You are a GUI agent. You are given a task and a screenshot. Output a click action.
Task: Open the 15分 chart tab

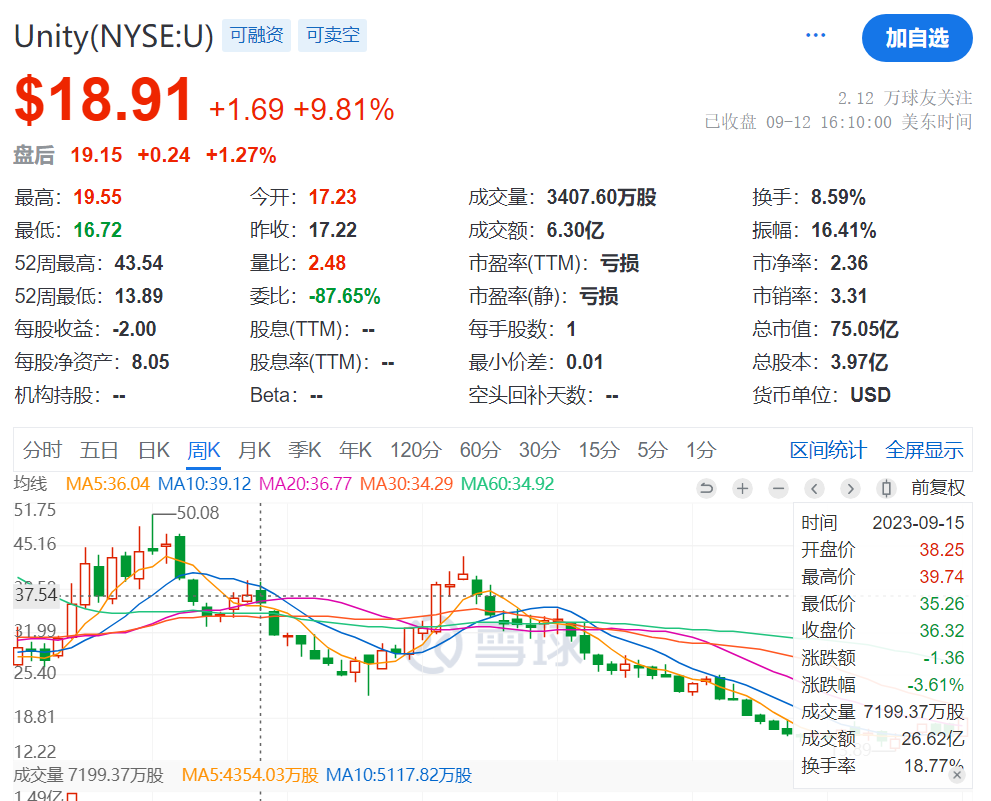click(599, 450)
